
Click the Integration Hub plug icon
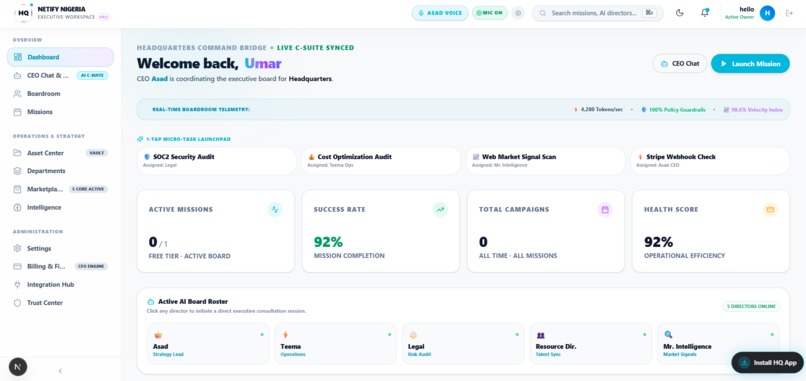point(17,284)
